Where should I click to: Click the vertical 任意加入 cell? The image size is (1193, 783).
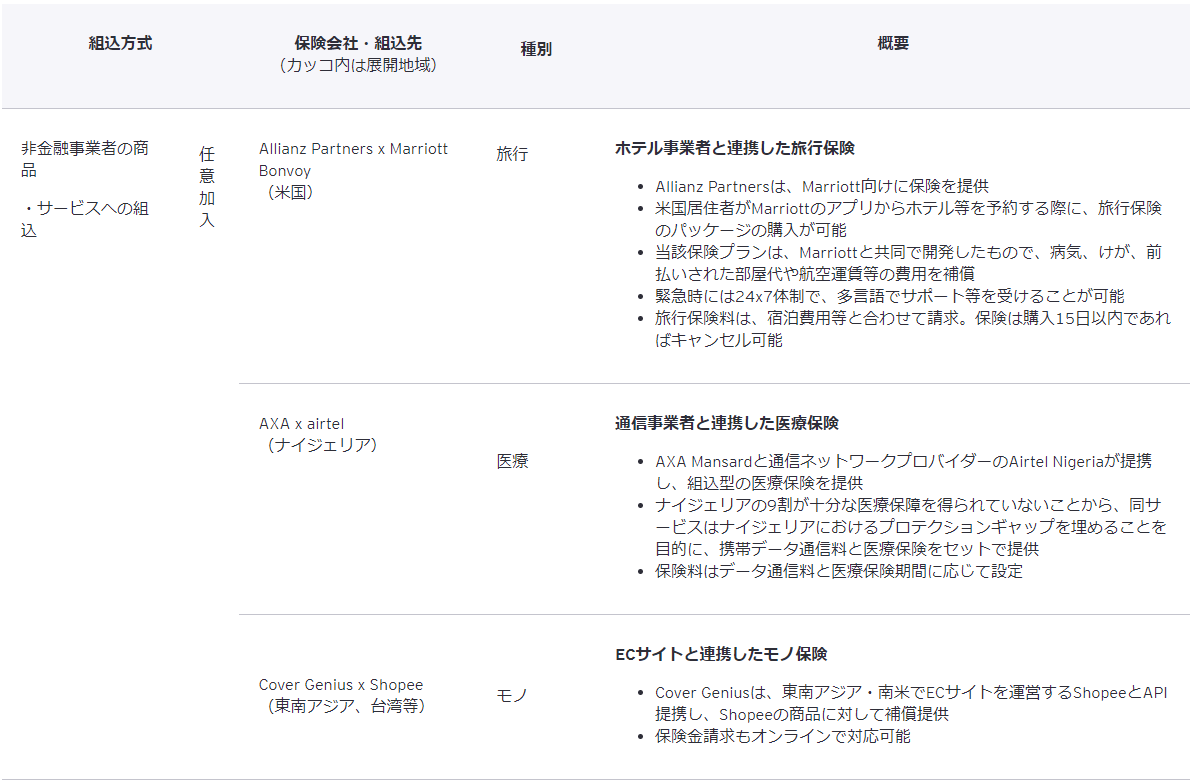click(206, 187)
